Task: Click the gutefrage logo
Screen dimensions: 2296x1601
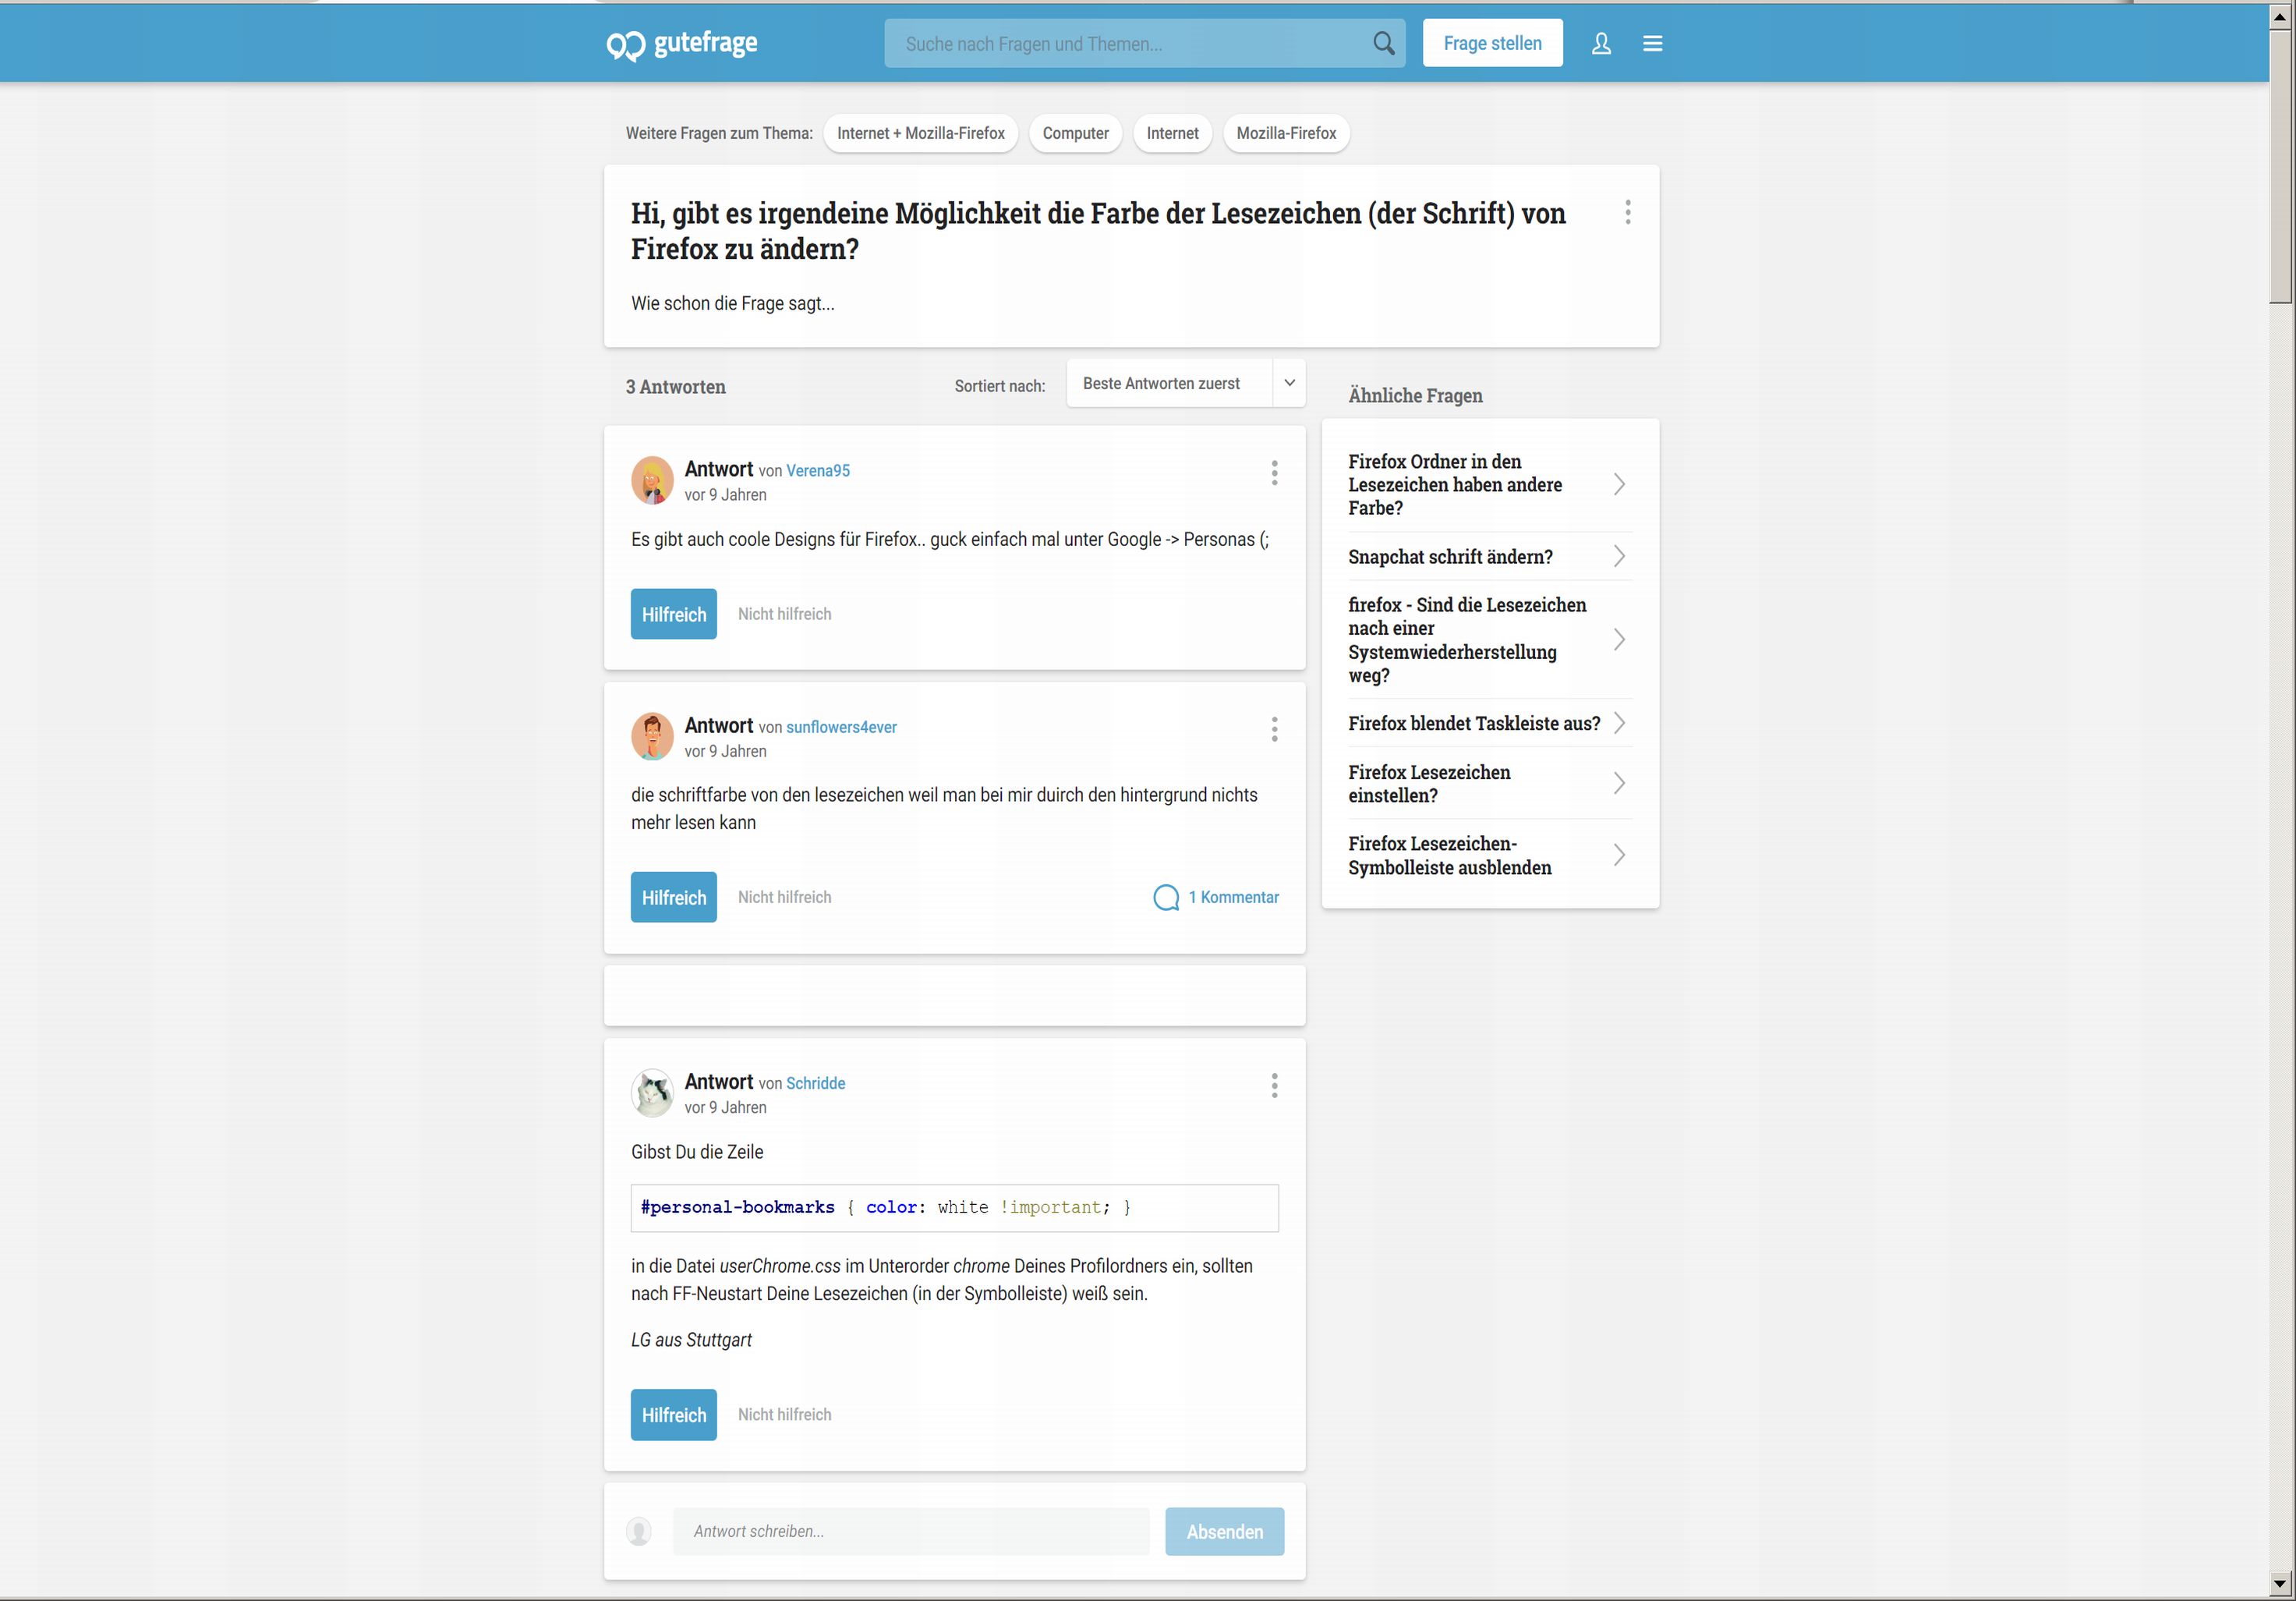Action: coord(681,44)
